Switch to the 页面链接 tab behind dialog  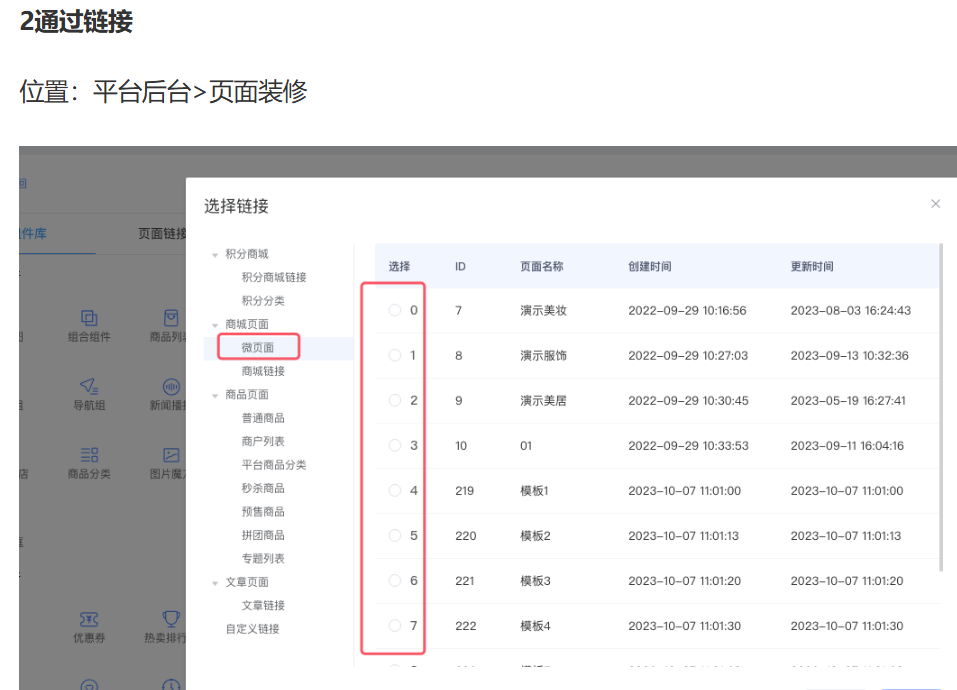click(x=162, y=234)
